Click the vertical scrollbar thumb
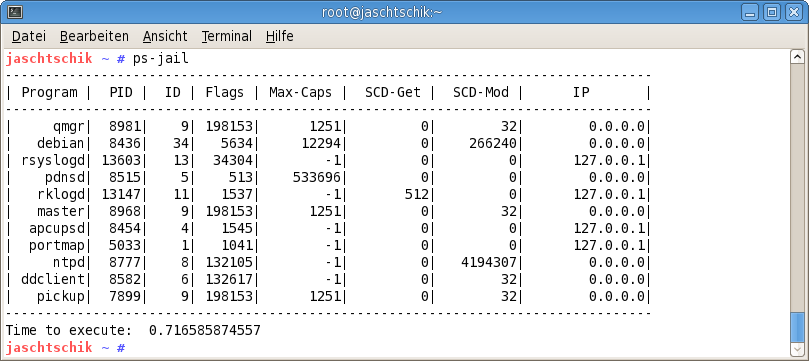The height and width of the screenshot is (361, 809). (x=797, y=327)
